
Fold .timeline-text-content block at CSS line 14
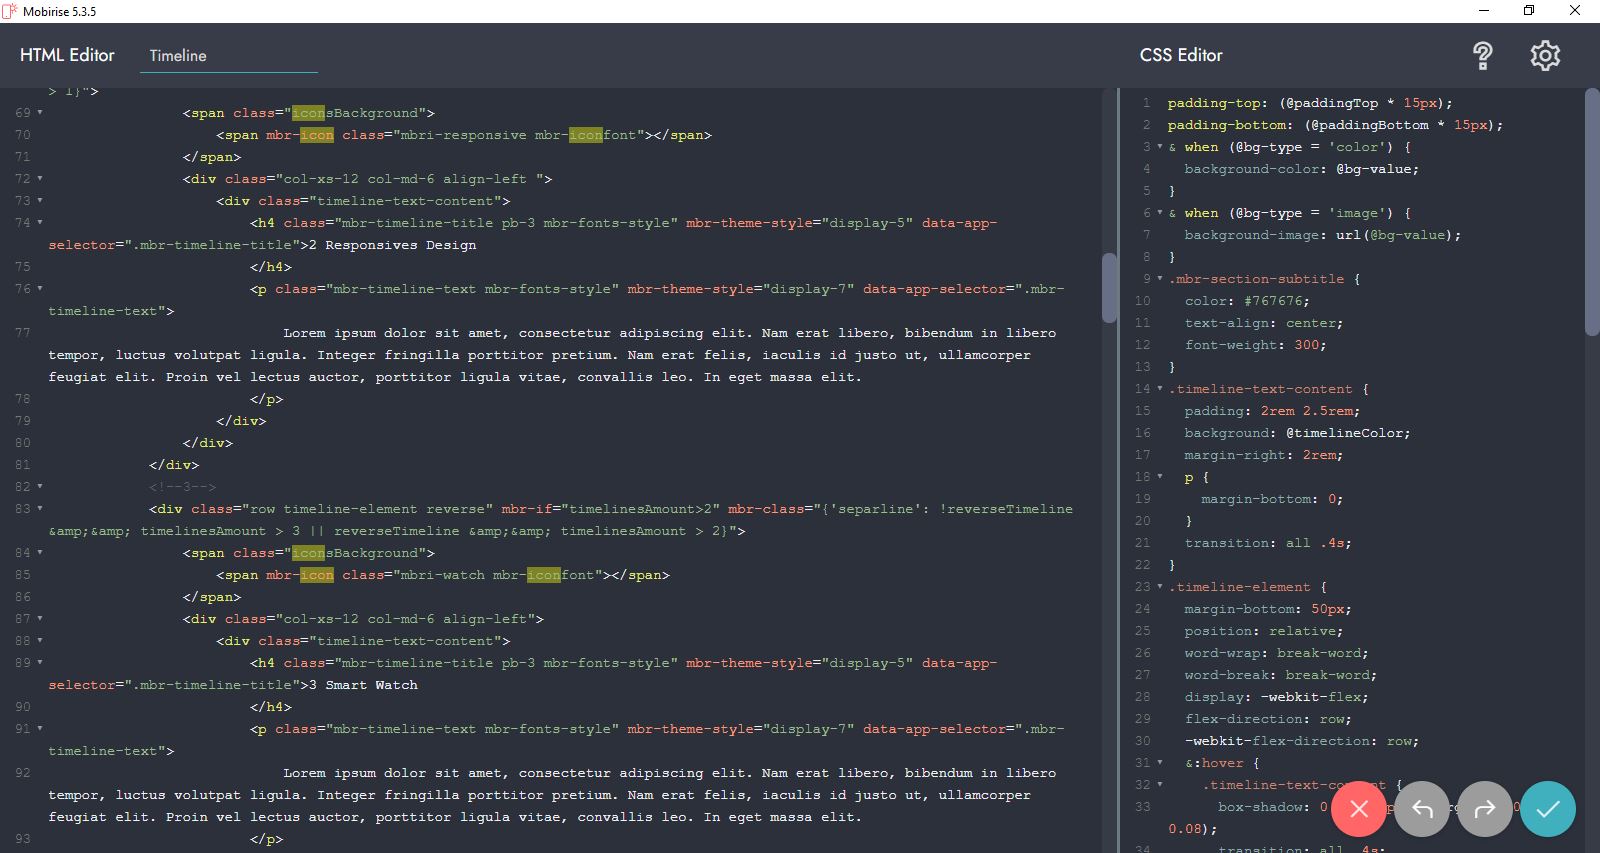click(x=1160, y=389)
